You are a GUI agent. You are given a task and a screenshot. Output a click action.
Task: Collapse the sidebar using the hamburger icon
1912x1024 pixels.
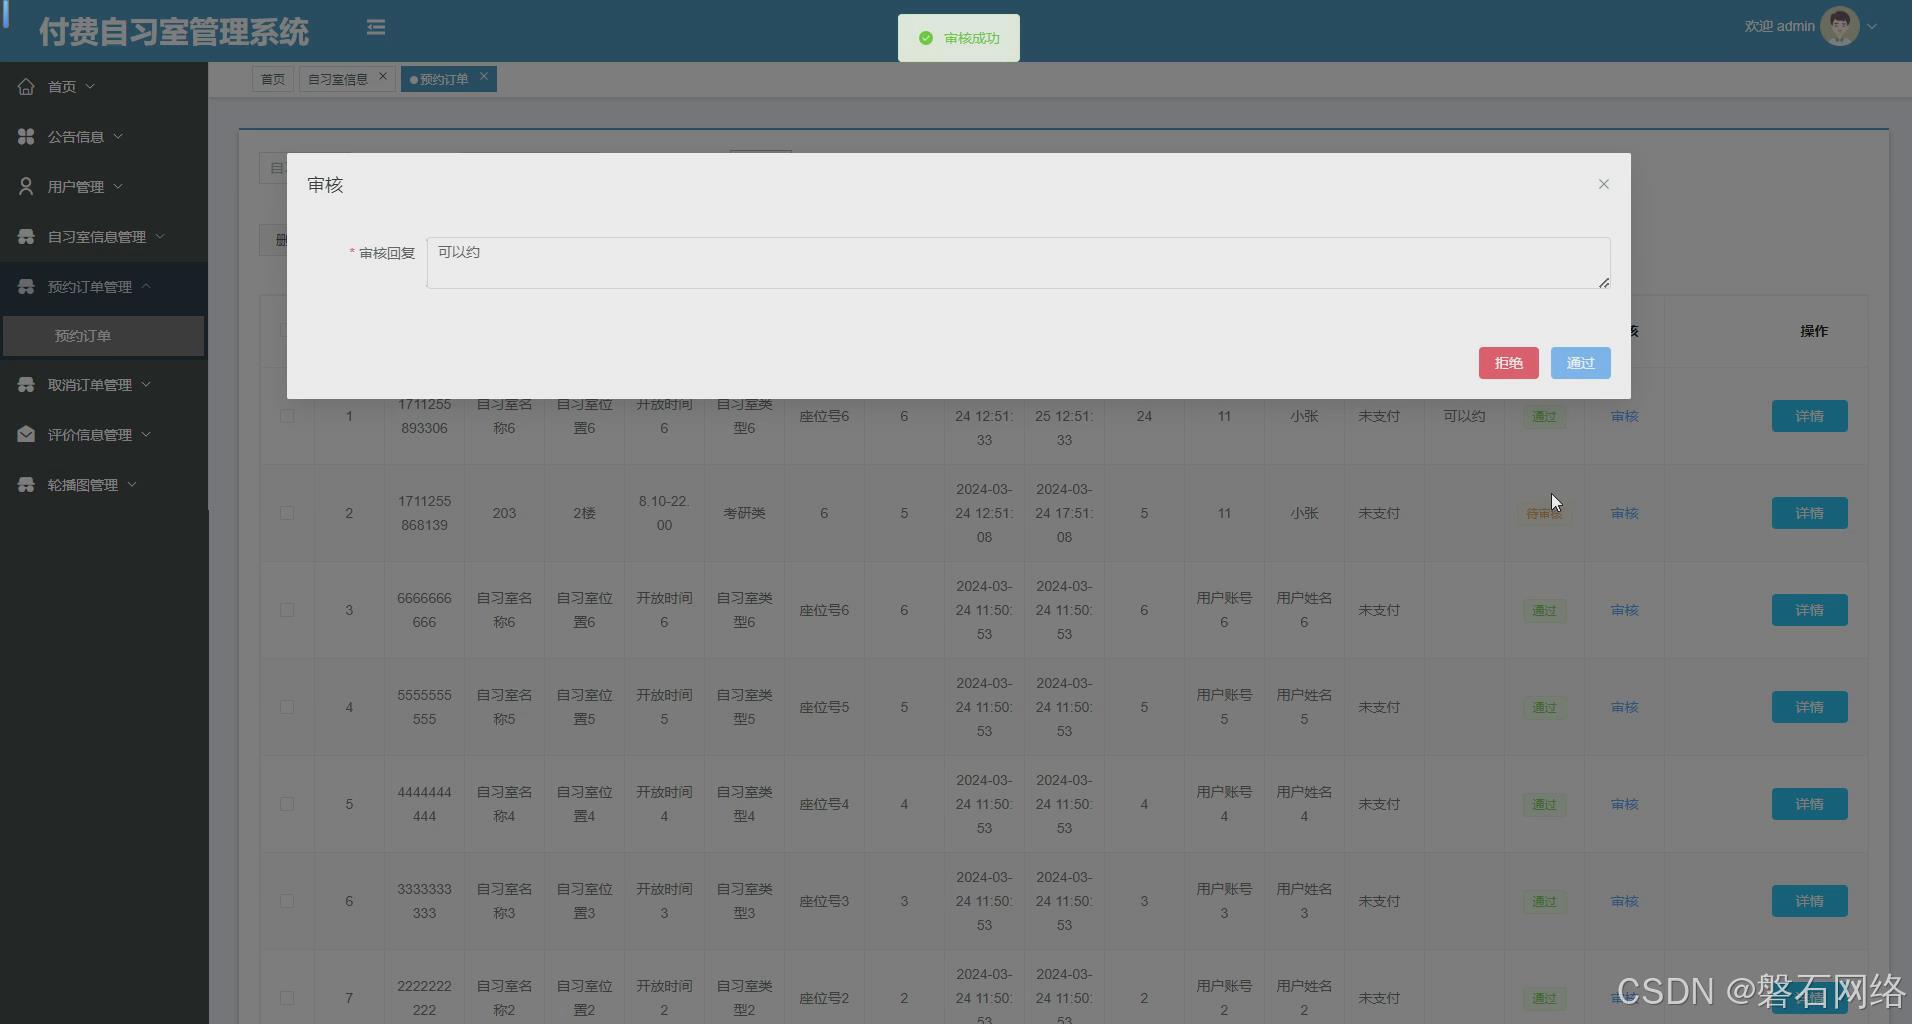click(376, 27)
